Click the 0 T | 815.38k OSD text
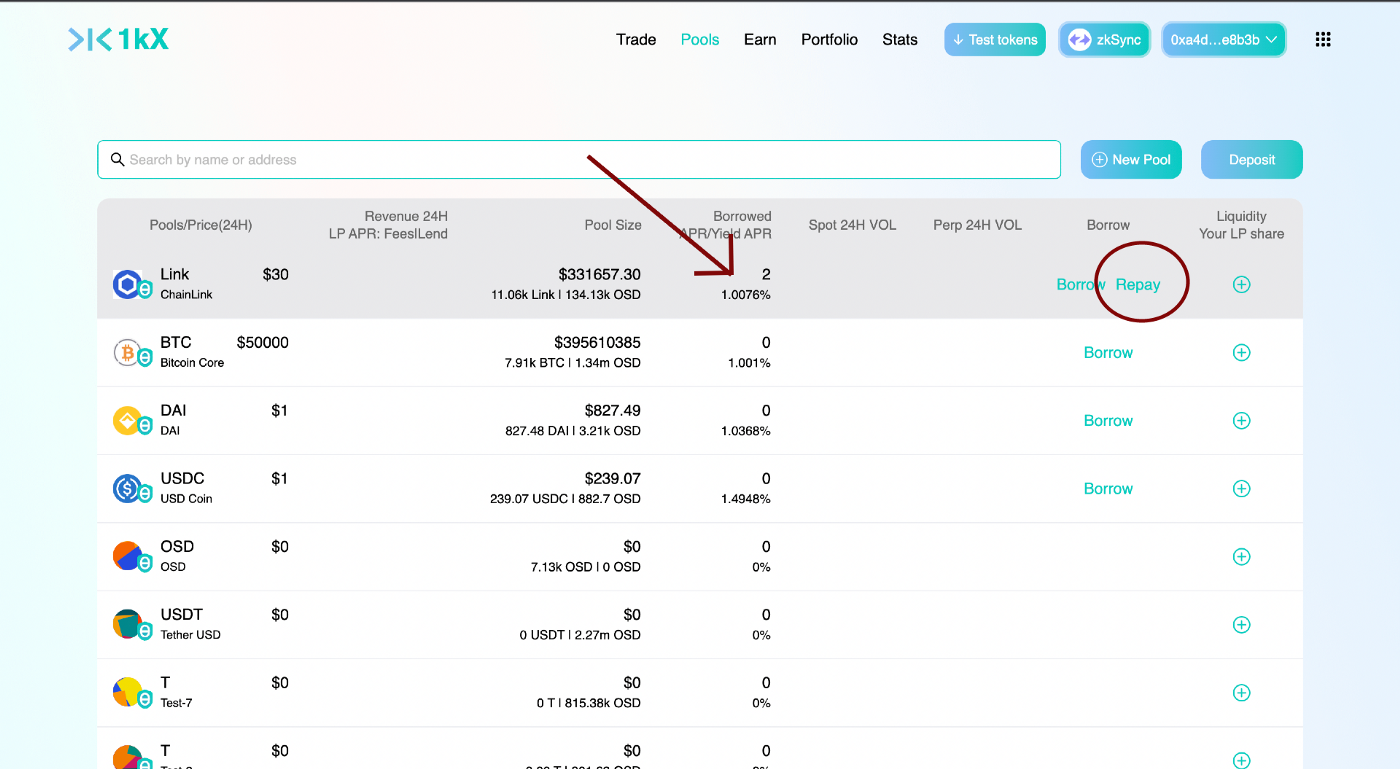This screenshot has height=769, width=1400. coord(588,703)
